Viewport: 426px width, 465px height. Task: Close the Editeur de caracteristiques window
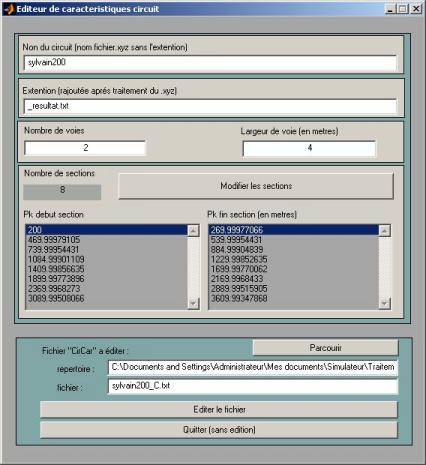pos(416,9)
